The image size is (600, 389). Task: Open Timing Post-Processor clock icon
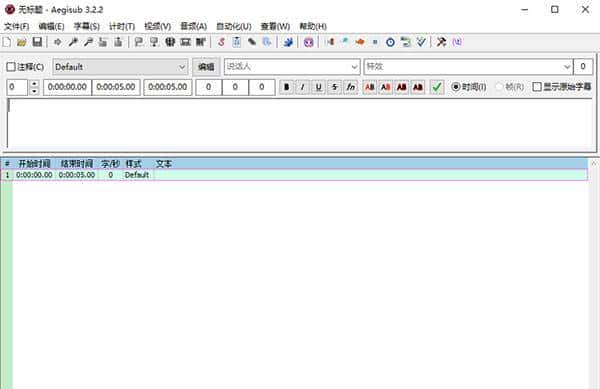(x=390, y=42)
